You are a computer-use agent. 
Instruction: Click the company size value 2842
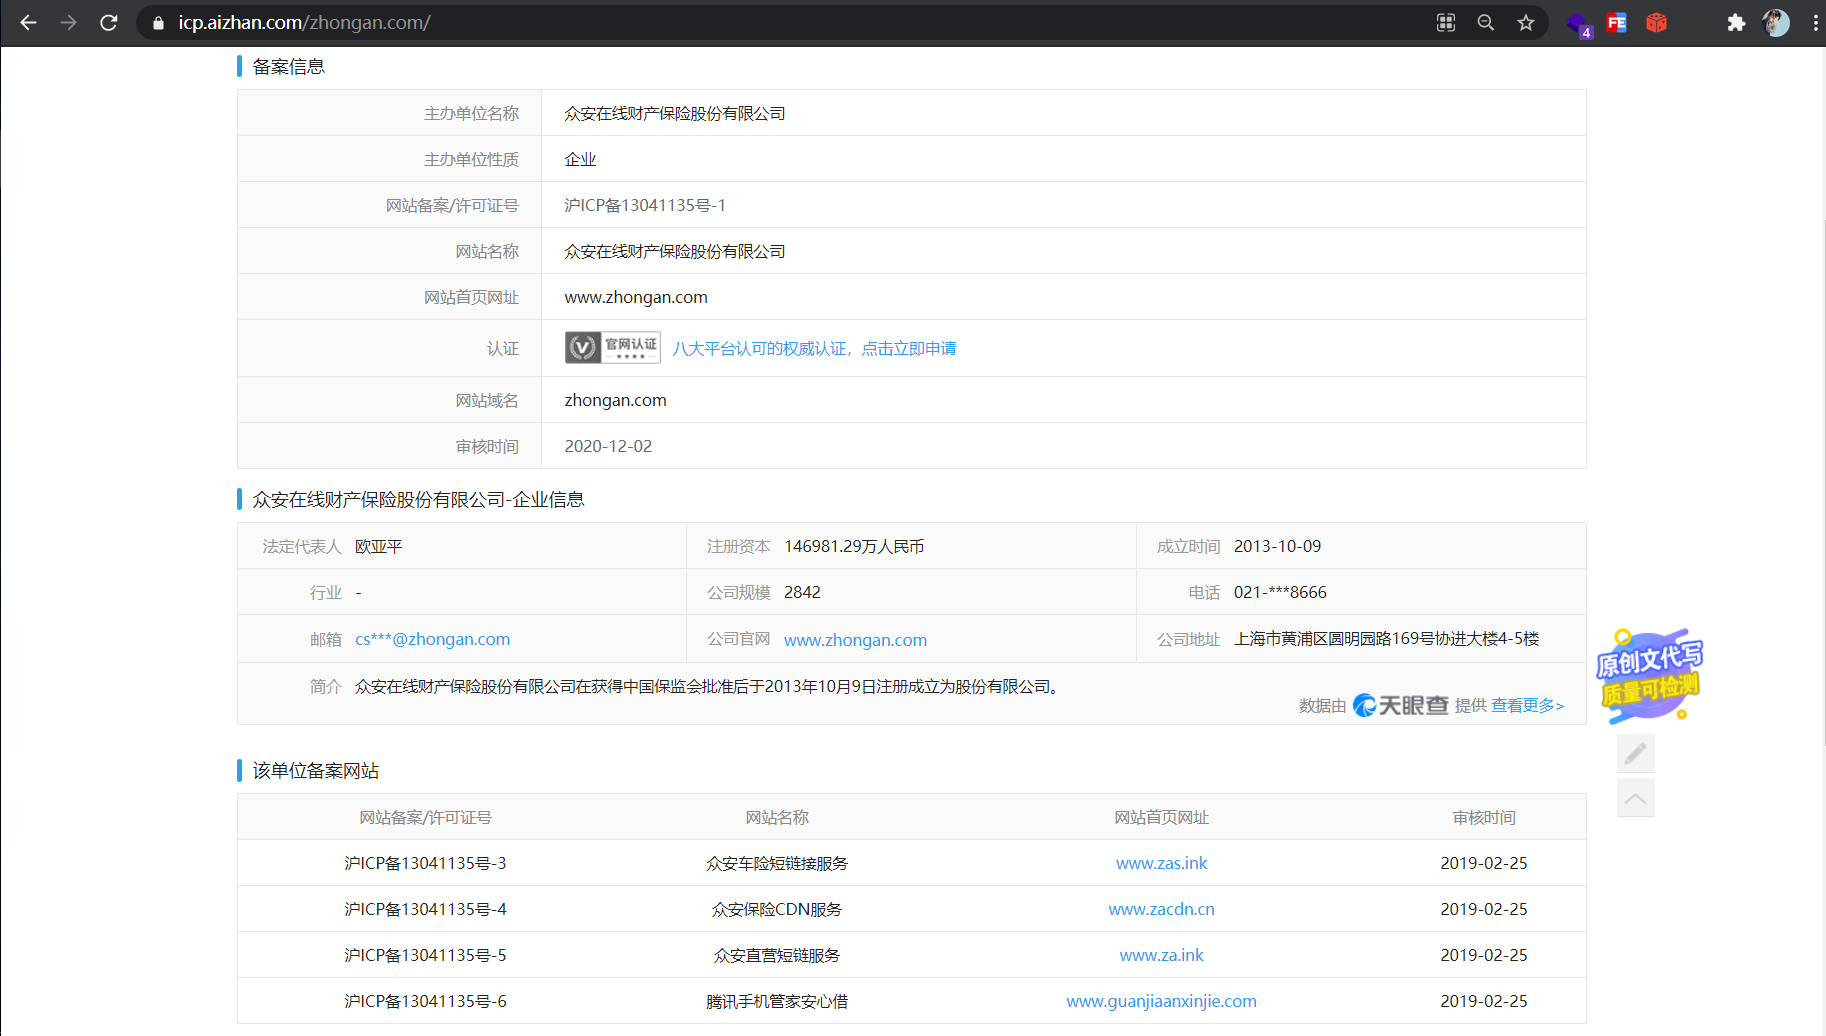tap(802, 592)
